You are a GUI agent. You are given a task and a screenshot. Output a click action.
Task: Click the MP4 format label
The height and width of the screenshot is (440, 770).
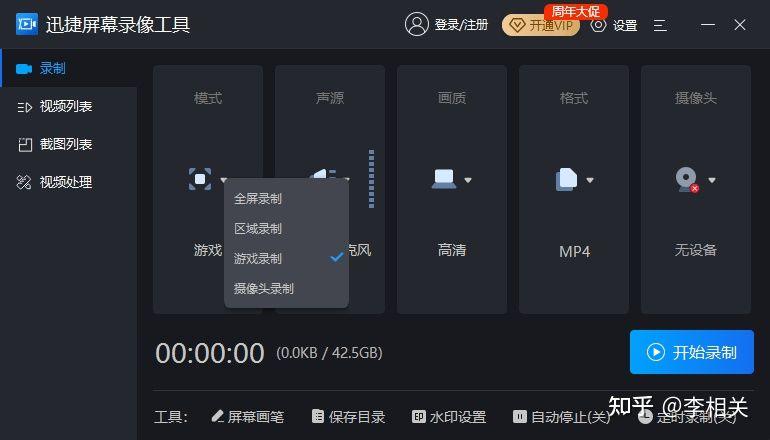pos(574,251)
